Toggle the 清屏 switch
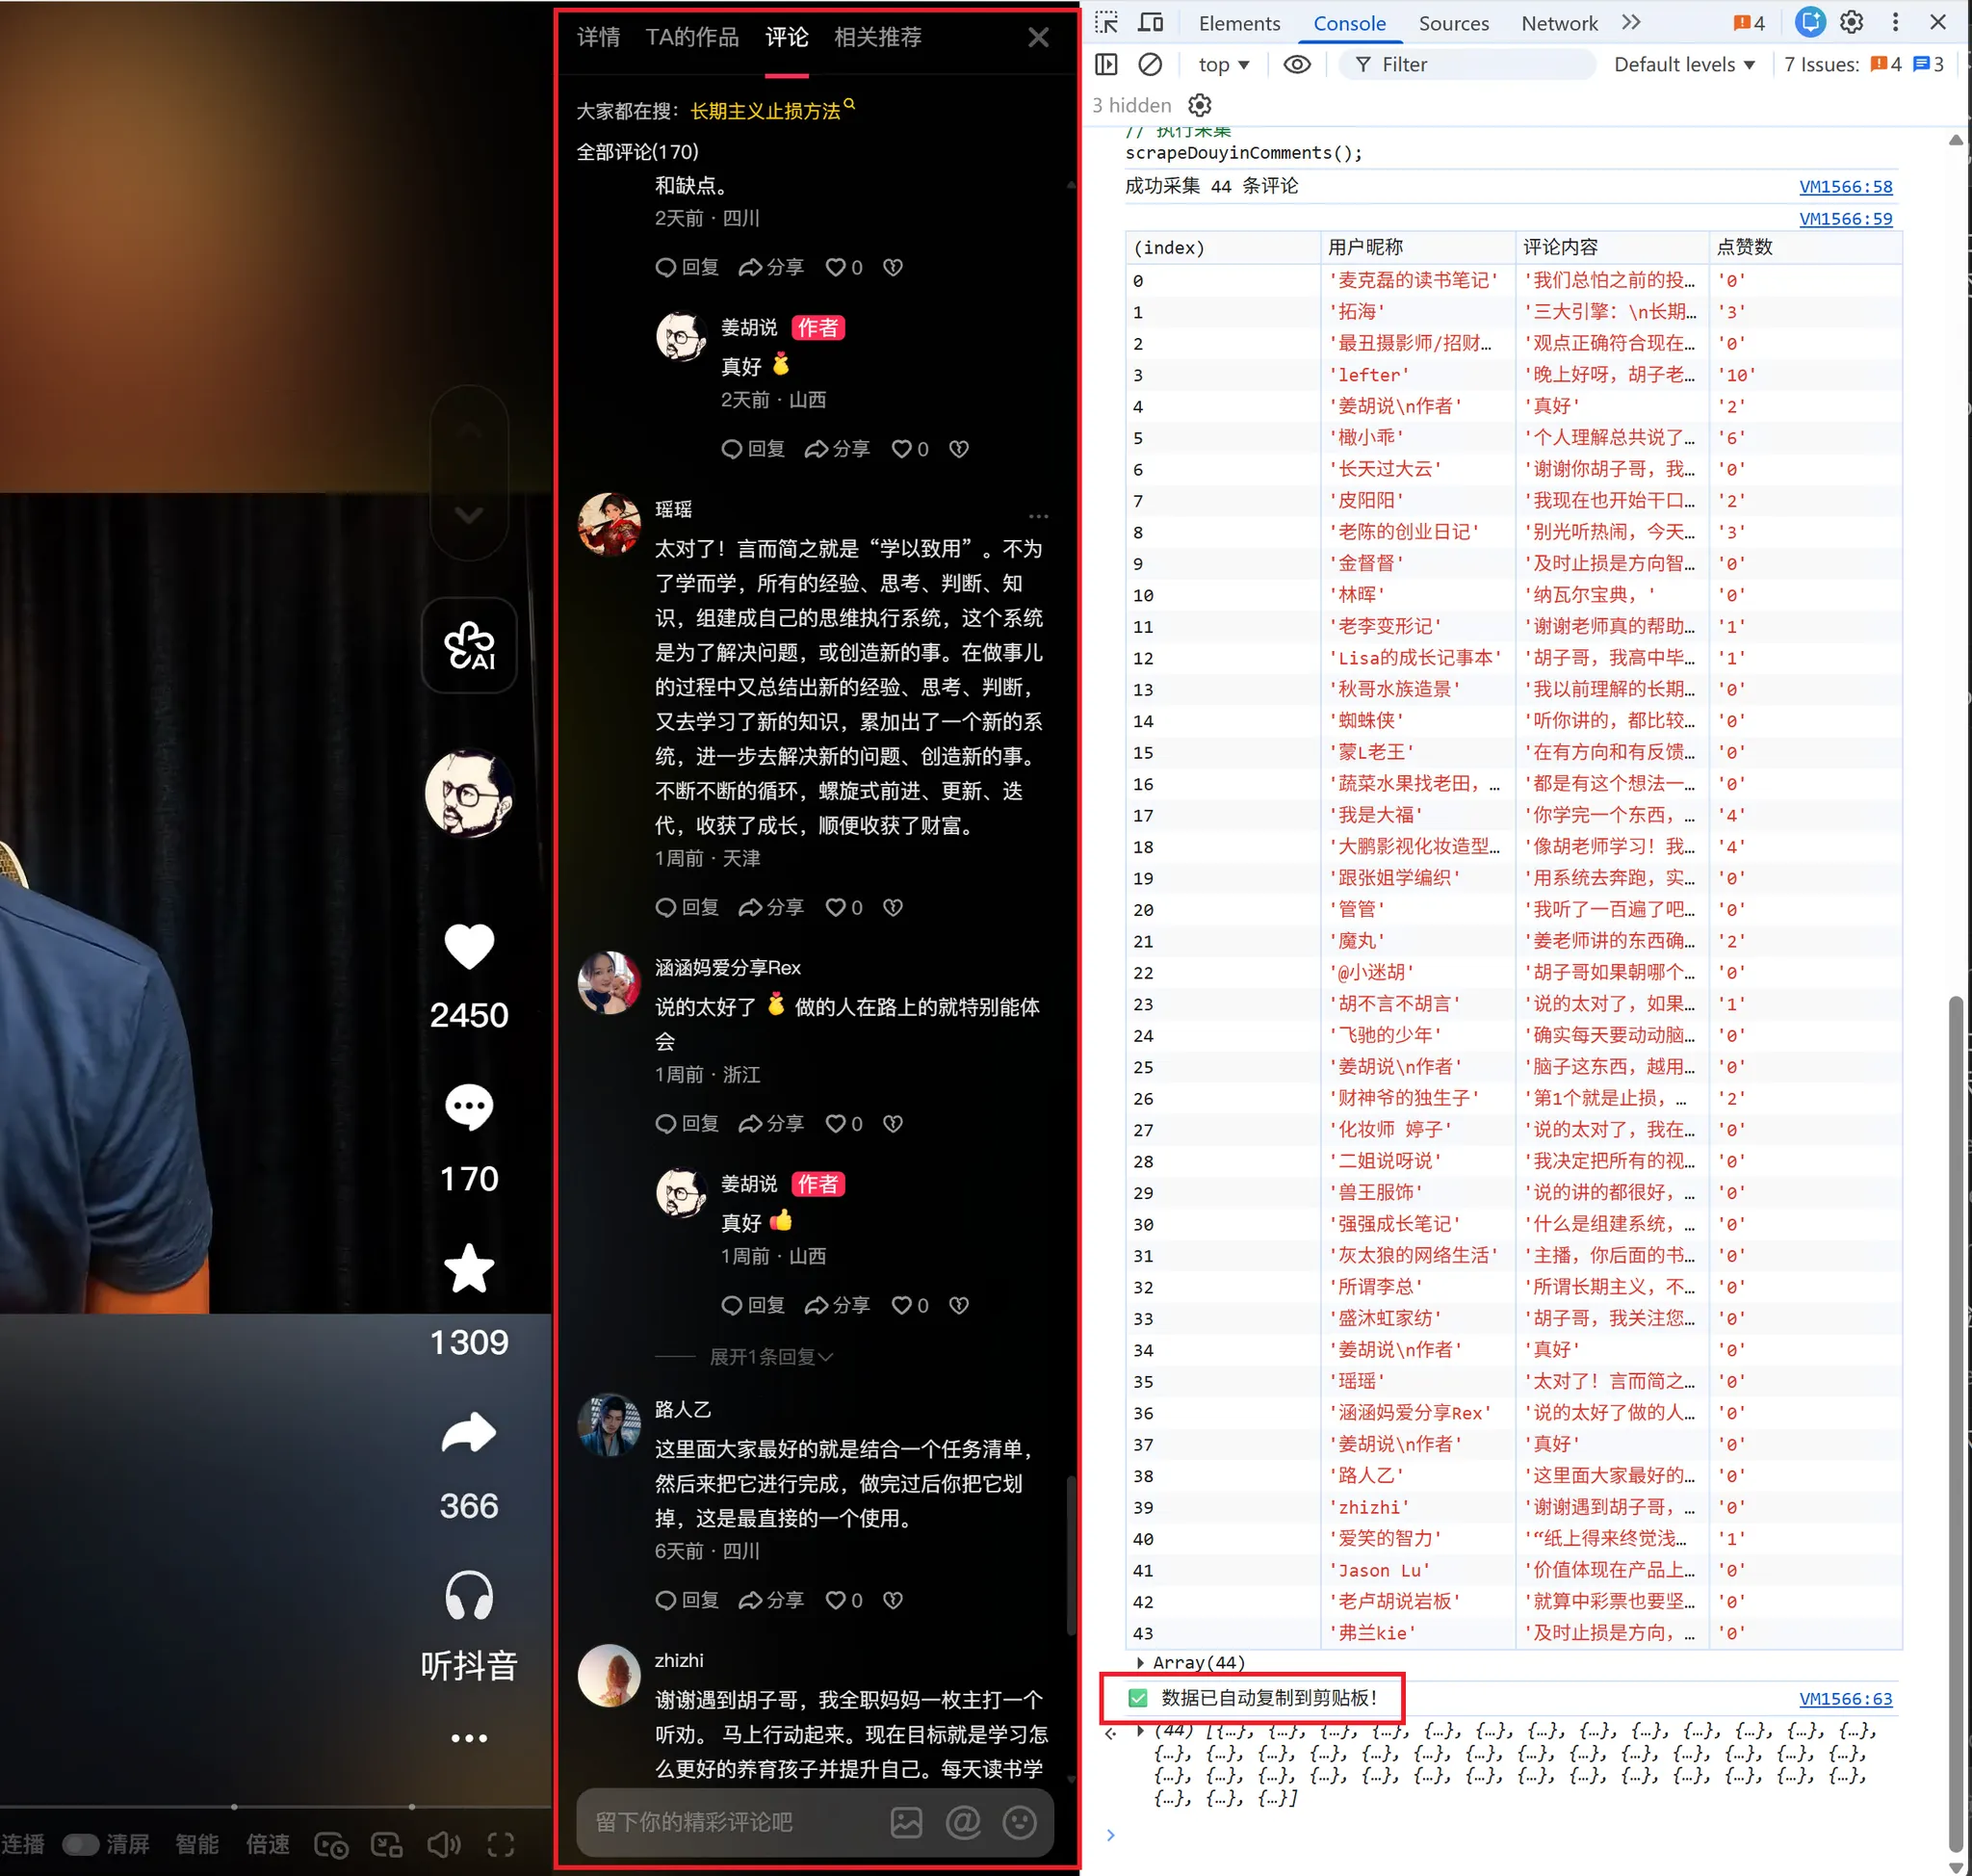The height and width of the screenshot is (1876, 1972). pos(82,1844)
